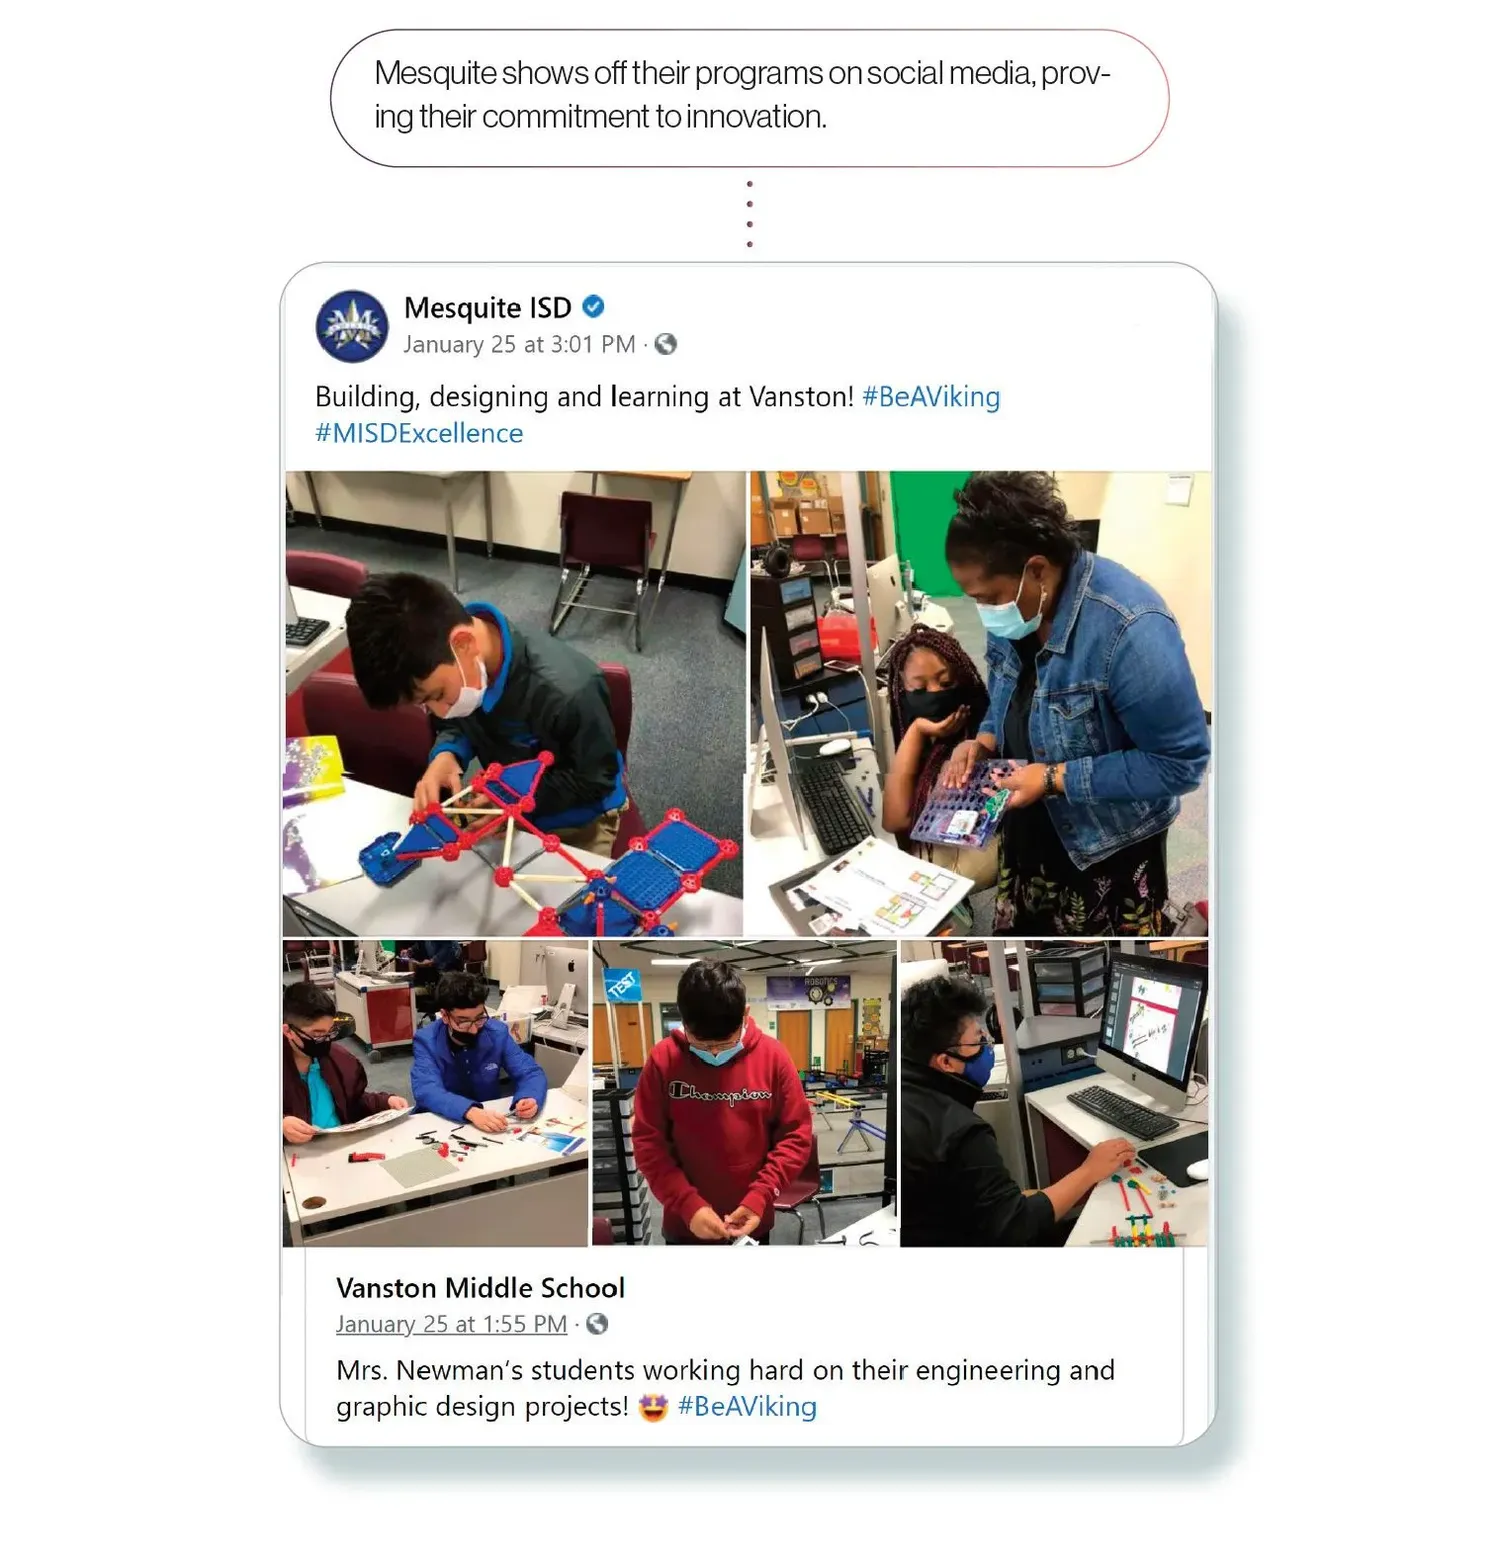
Task: Open the photo of student at iMac computer
Action: (1054, 1093)
